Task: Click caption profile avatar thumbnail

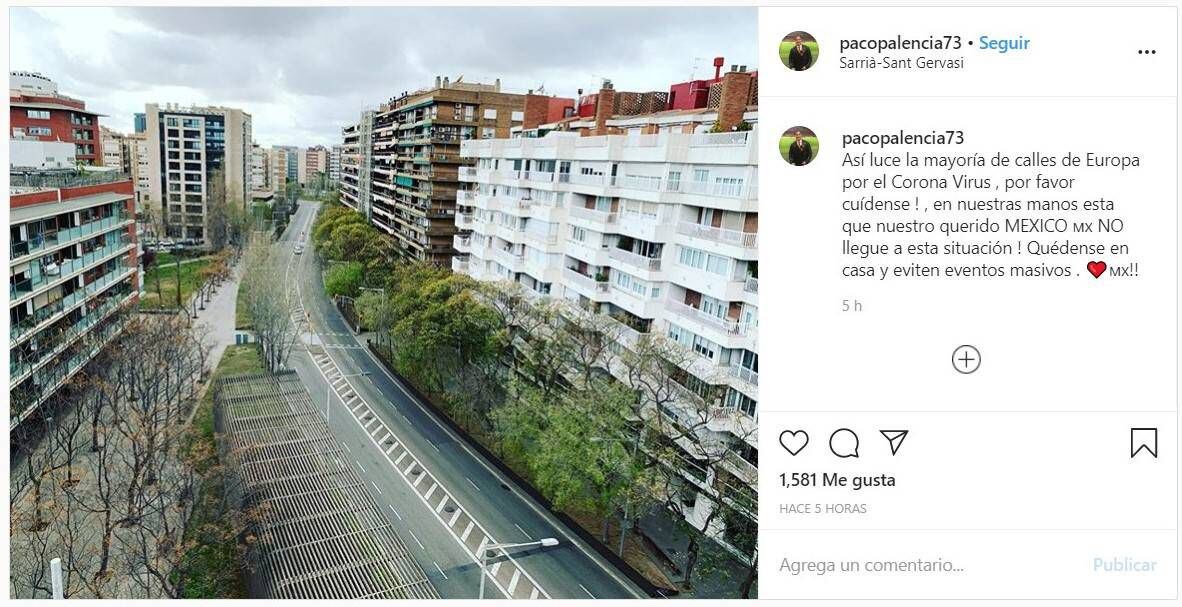Action: coord(799,146)
